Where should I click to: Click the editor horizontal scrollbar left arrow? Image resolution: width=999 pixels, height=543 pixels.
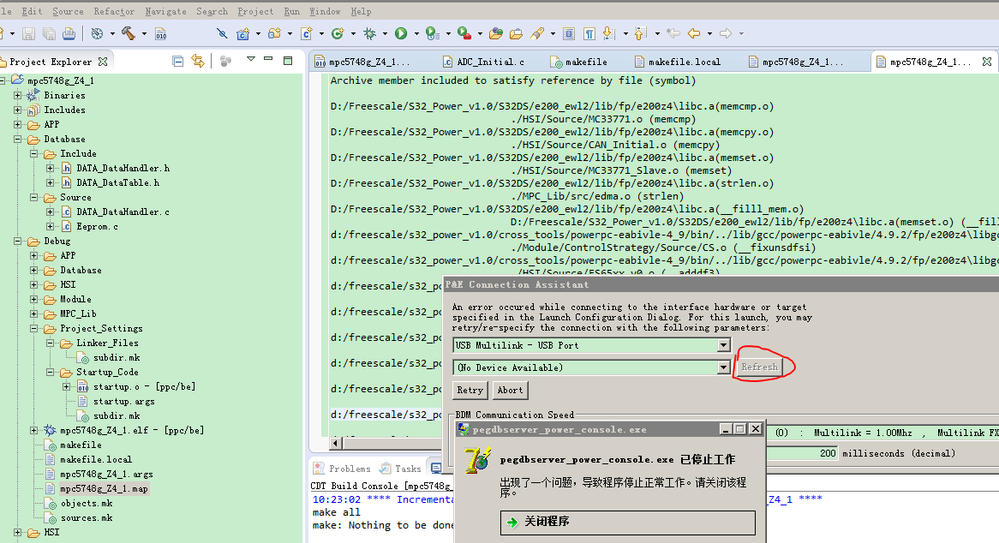336,443
